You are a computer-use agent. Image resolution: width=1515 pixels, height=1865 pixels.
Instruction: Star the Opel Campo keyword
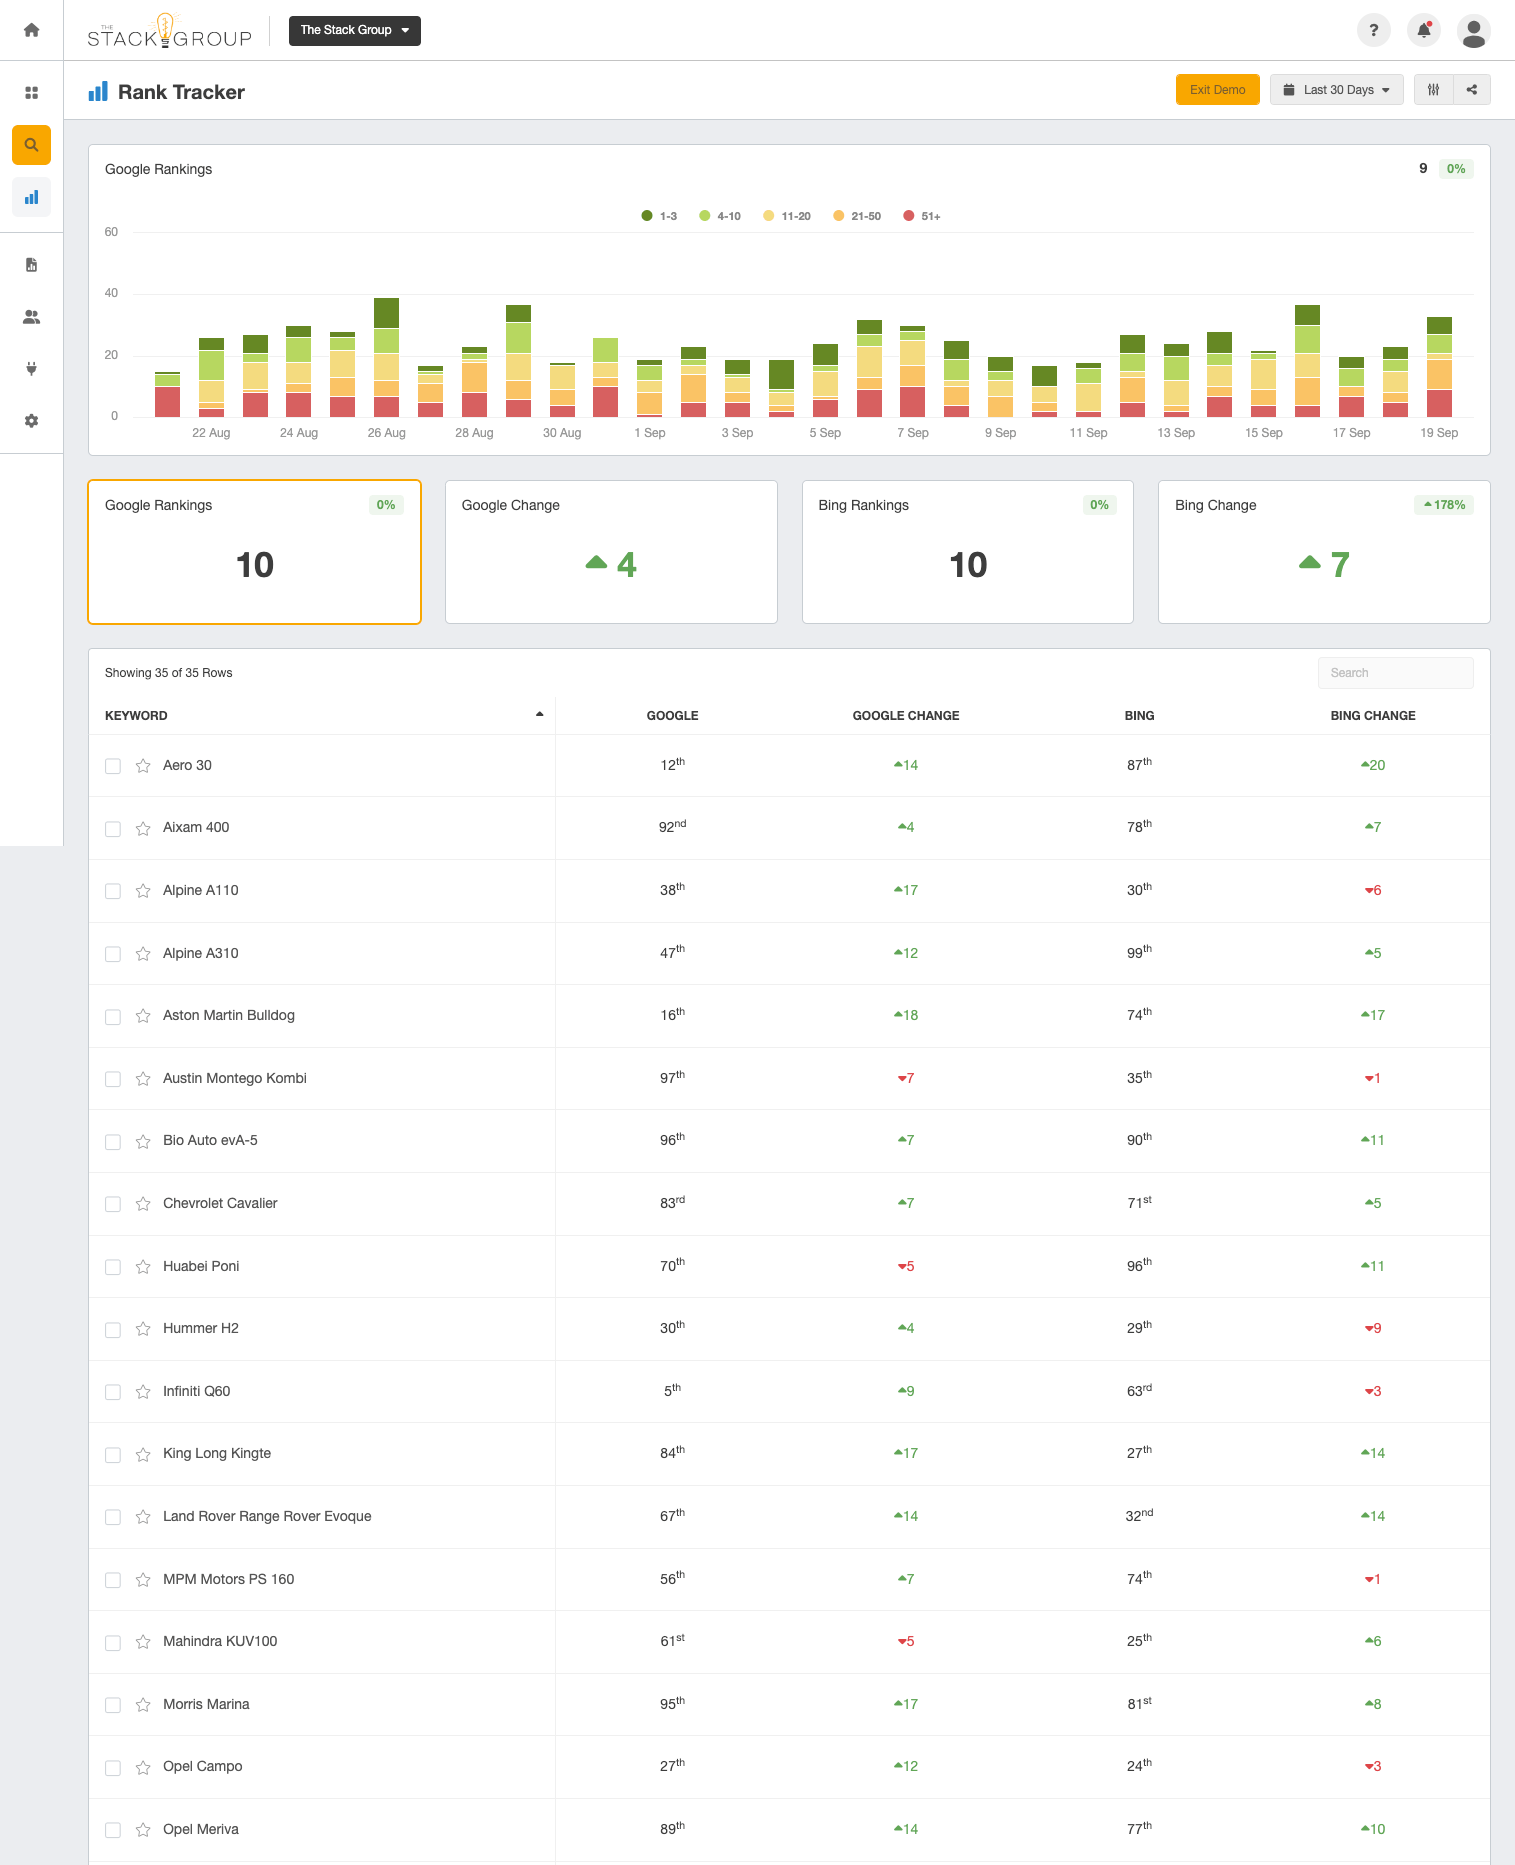click(143, 1767)
